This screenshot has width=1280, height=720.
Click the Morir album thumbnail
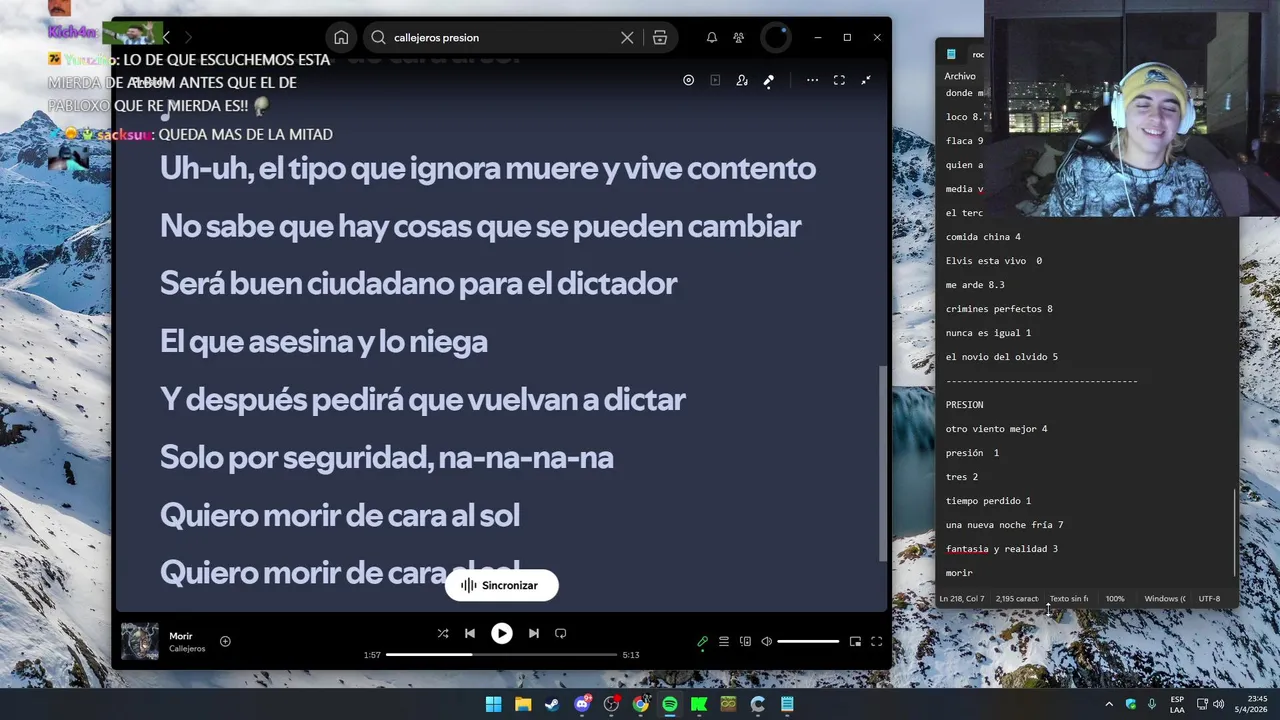click(x=140, y=641)
